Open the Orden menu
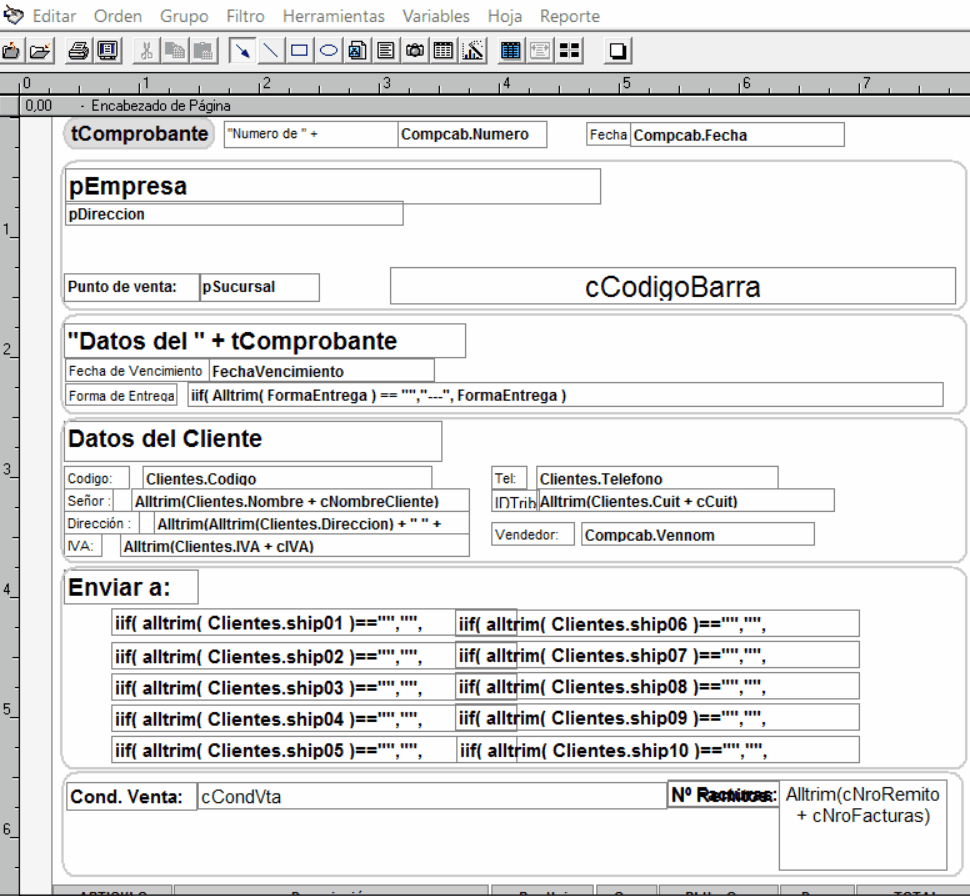This screenshot has width=970, height=896. point(118,16)
